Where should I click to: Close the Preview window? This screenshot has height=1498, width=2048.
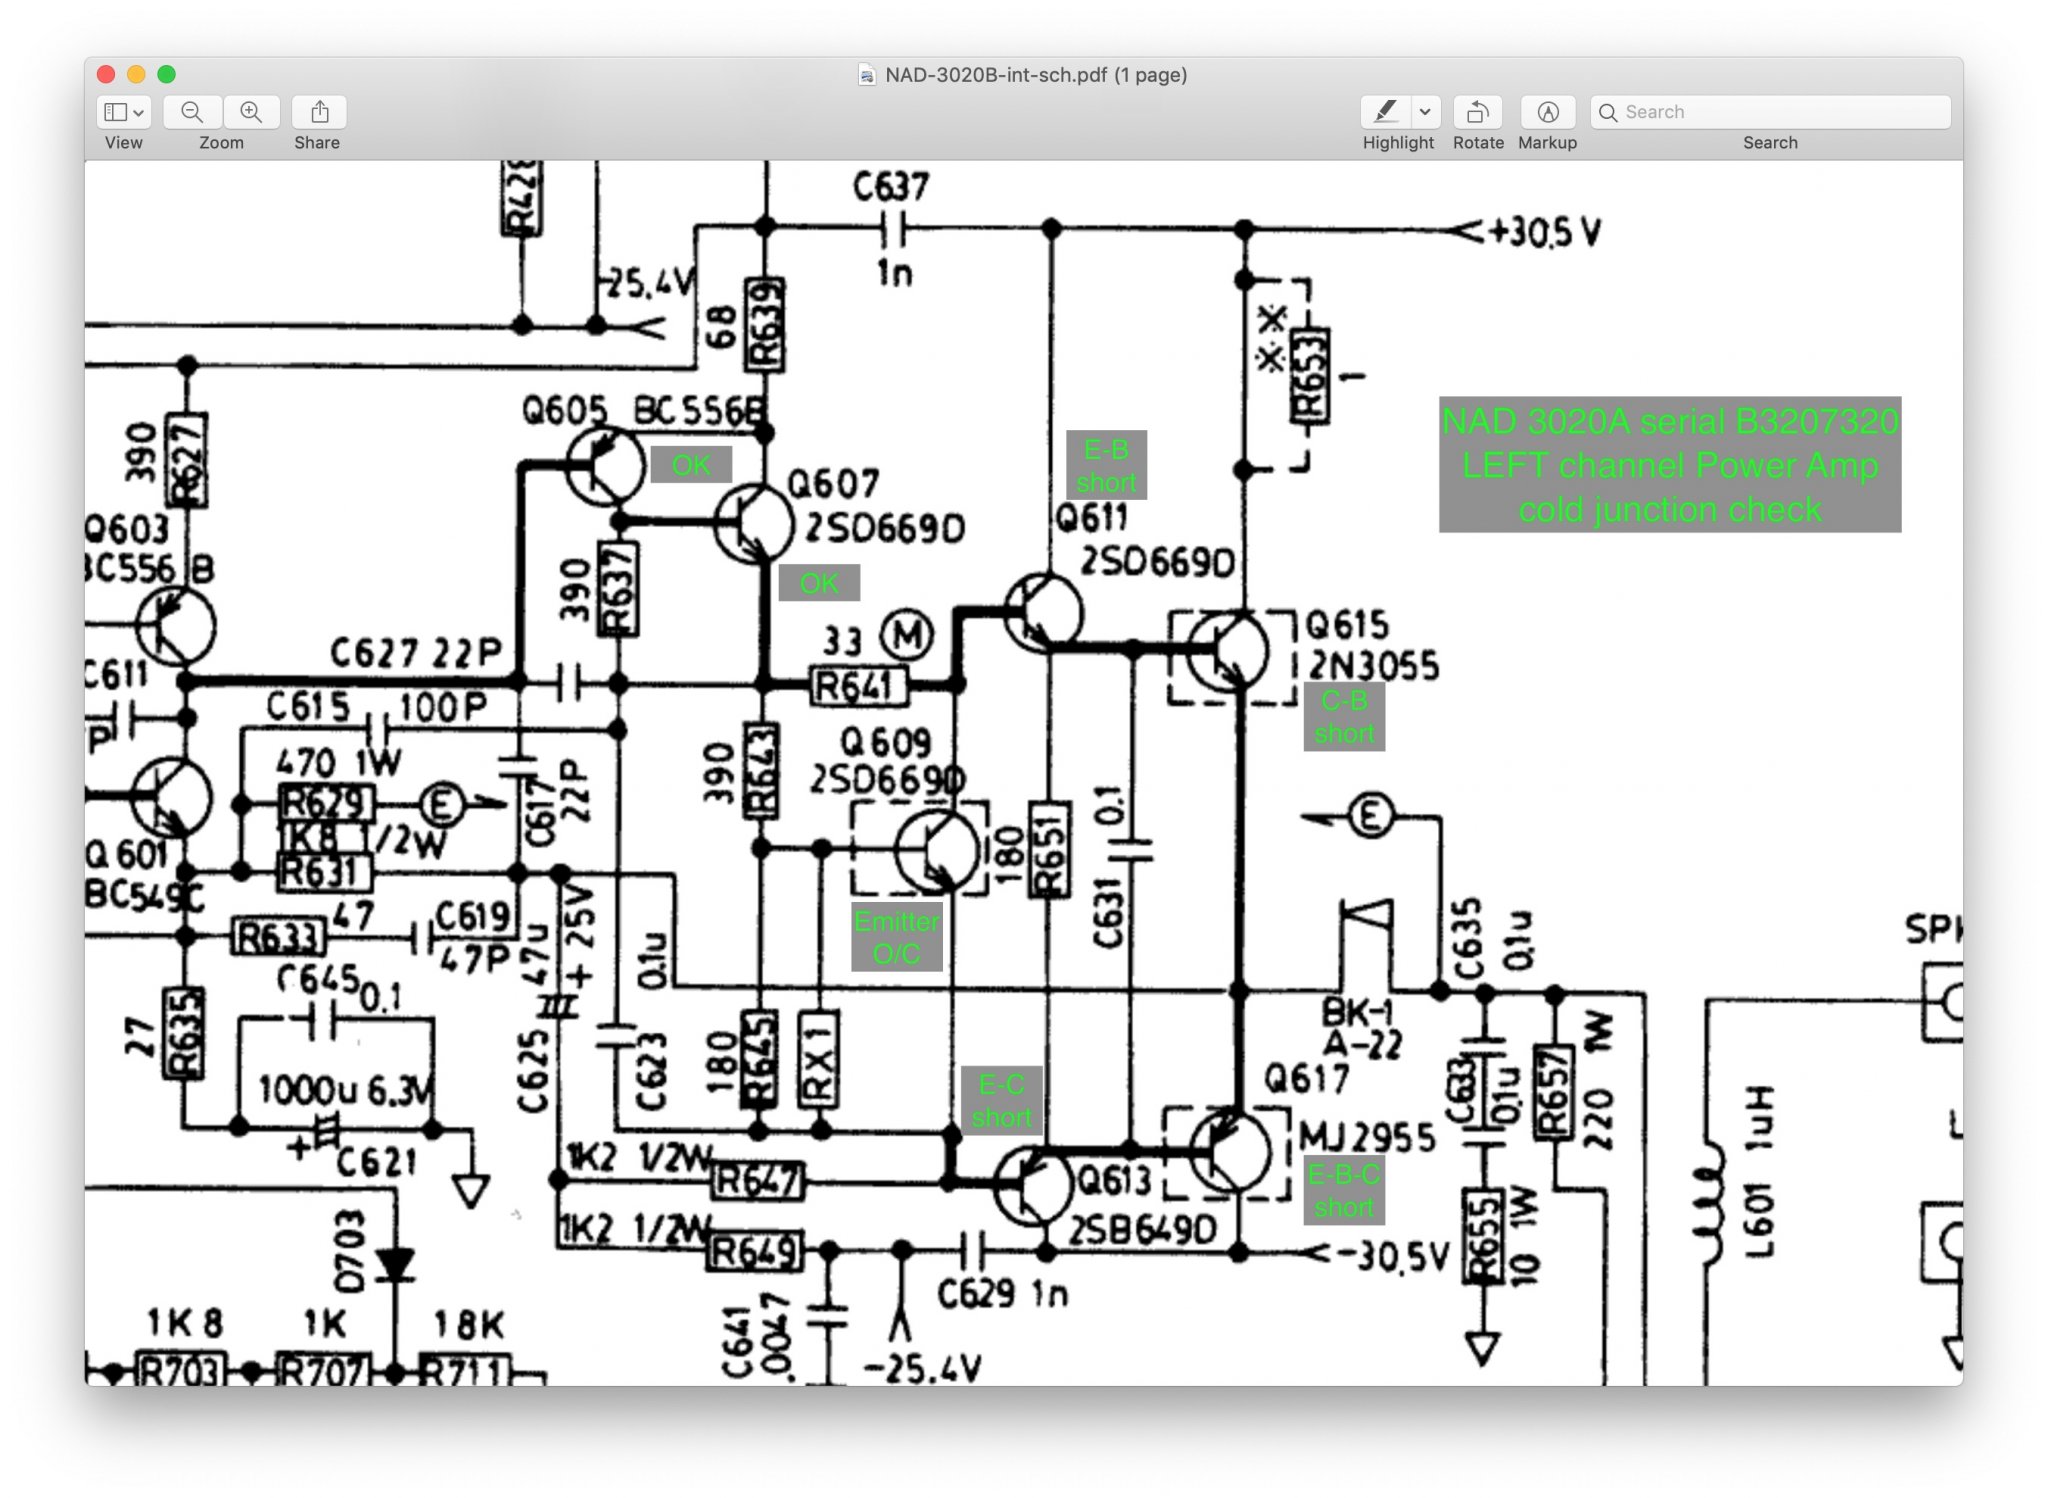click(107, 74)
